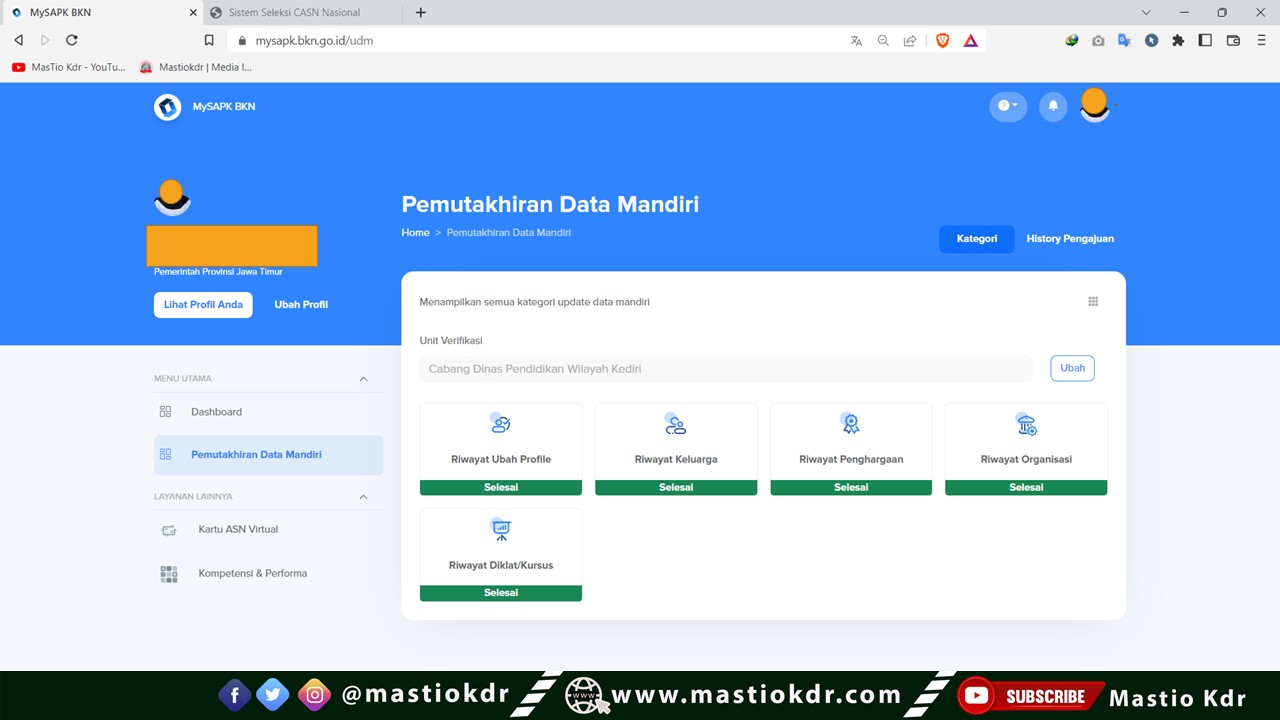The height and width of the screenshot is (720, 1280).
Task: Open the profile avatar dropdown
Action: coord(1094,106)
